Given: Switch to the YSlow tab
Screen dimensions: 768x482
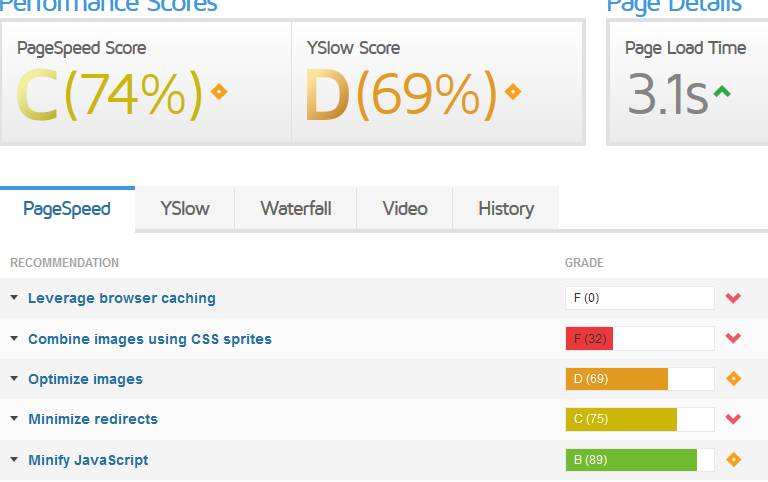Looking at the screenshot, I should (x=185, y=209).
